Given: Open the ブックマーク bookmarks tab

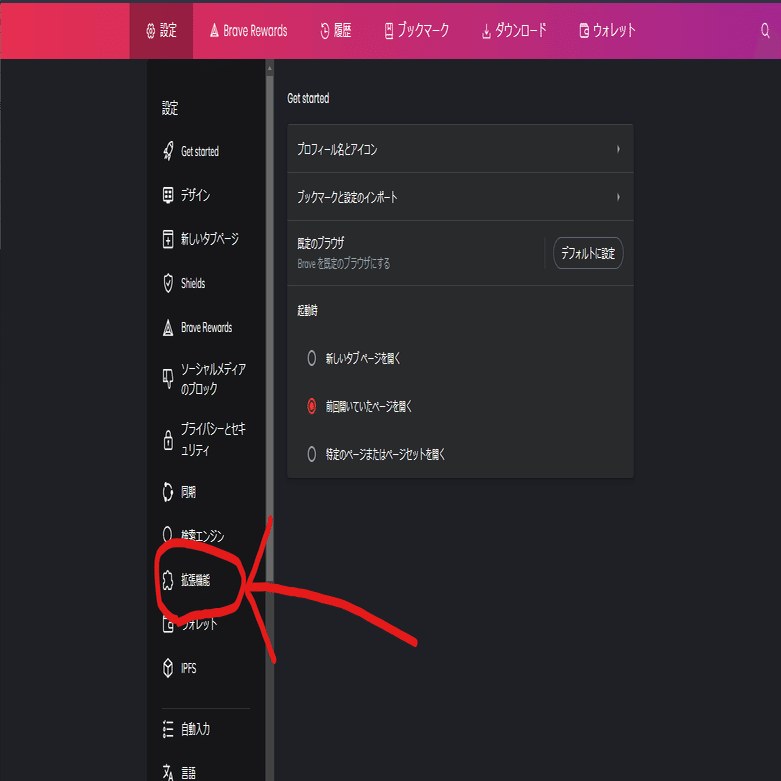Looking at the screenshot, I should click(416, 30).
